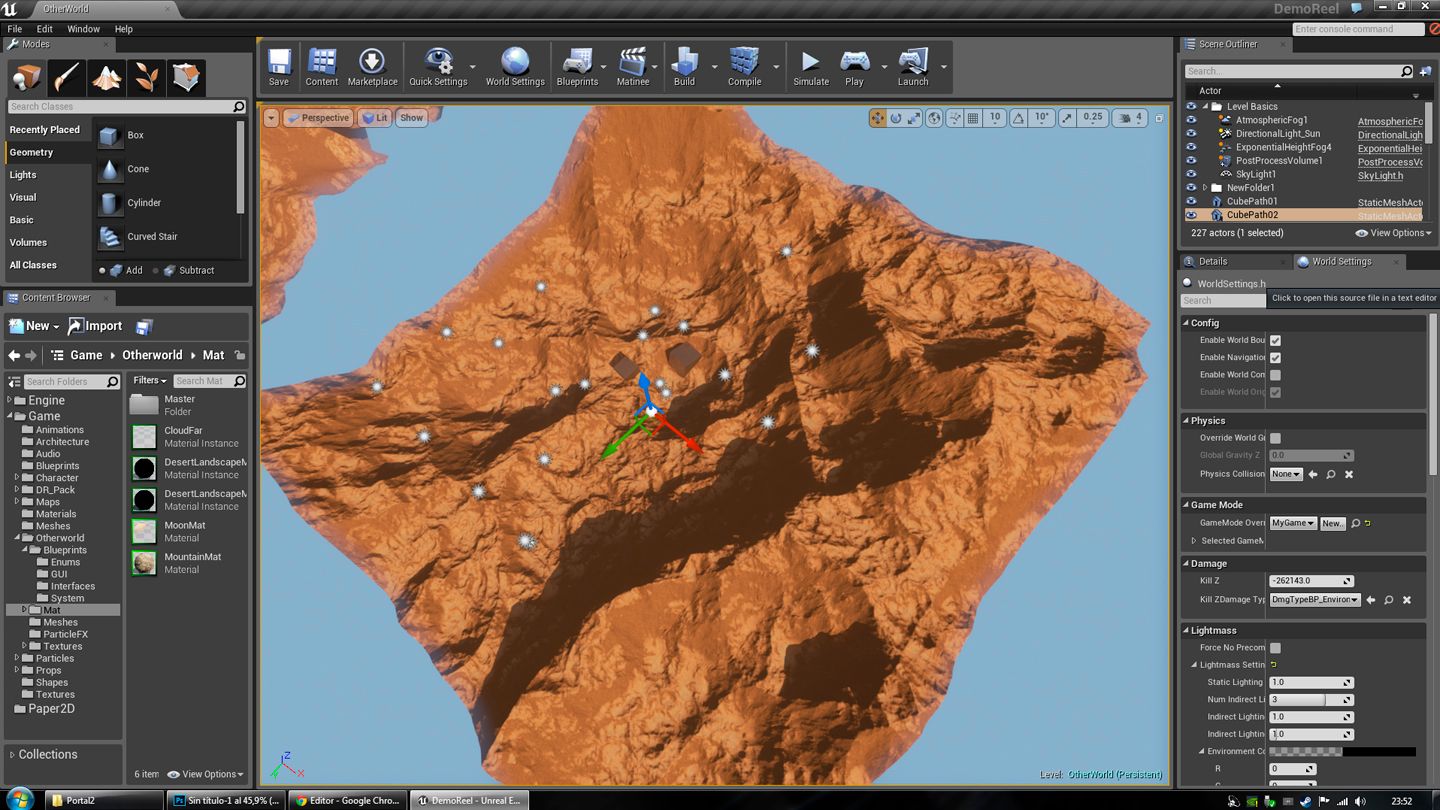Viewport: 1440px width, 810px height.
Task: Click the New button in Content Browser
Action: (x=34, y=326)
